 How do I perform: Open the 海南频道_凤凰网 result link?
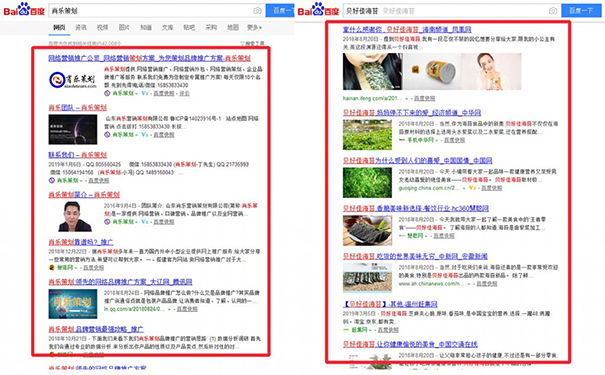[x=407, y=29]
